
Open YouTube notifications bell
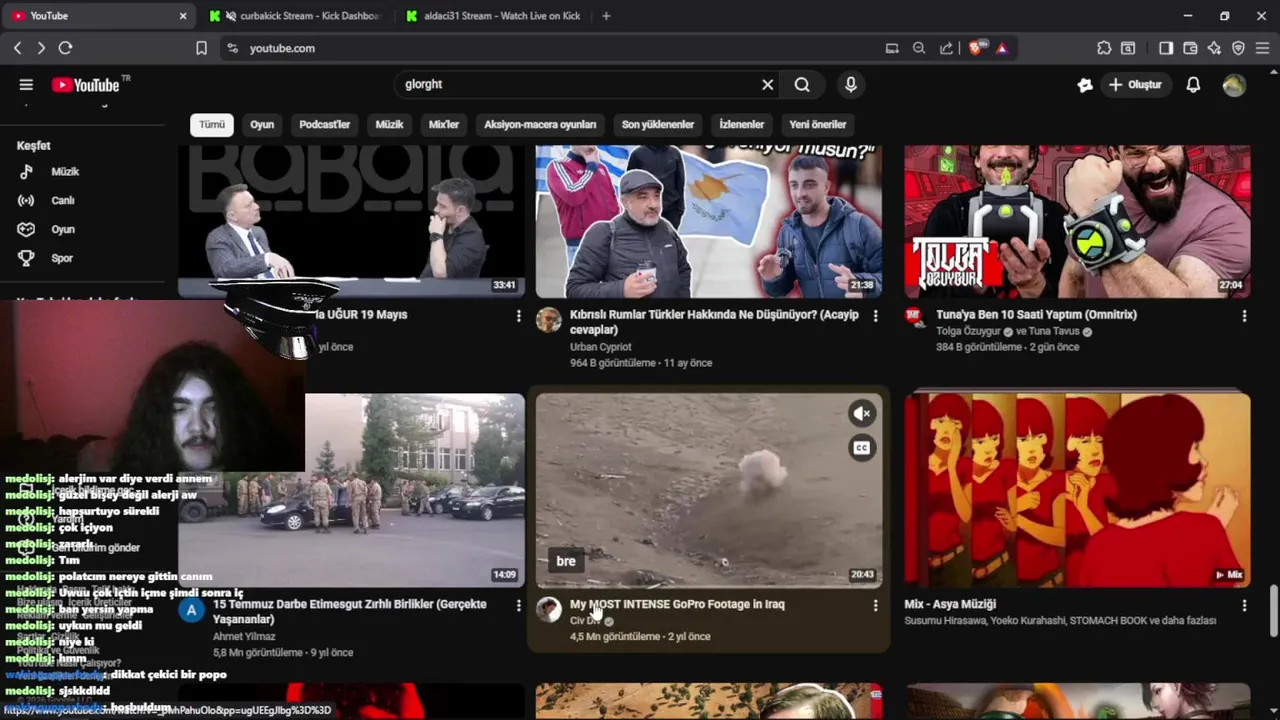pyautogui.click(x=1193, y=85)
